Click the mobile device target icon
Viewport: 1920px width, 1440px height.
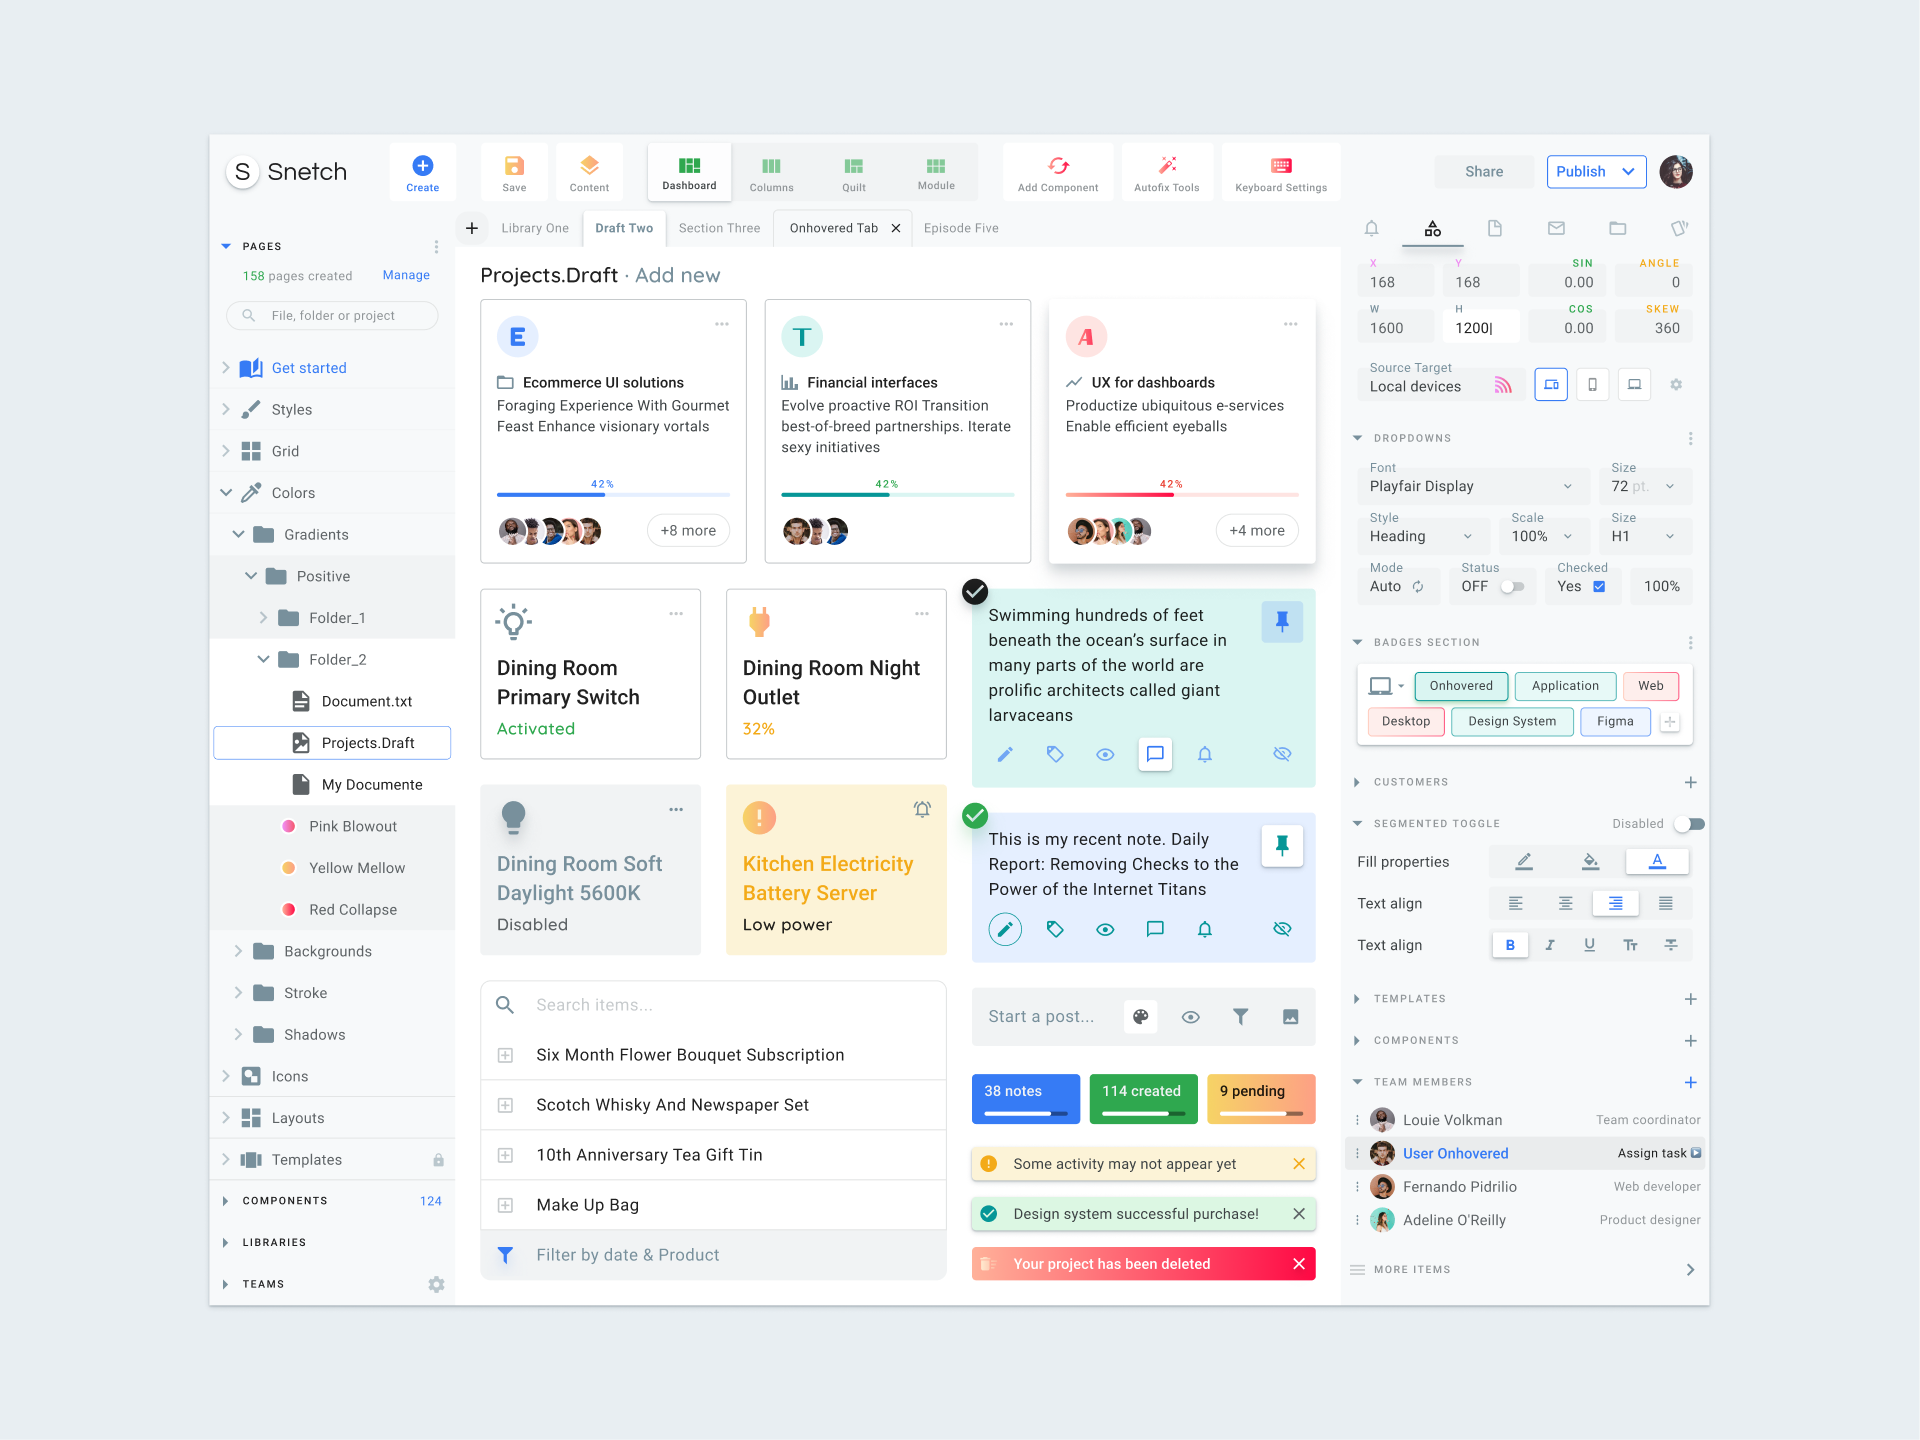tap(1592, 384)
